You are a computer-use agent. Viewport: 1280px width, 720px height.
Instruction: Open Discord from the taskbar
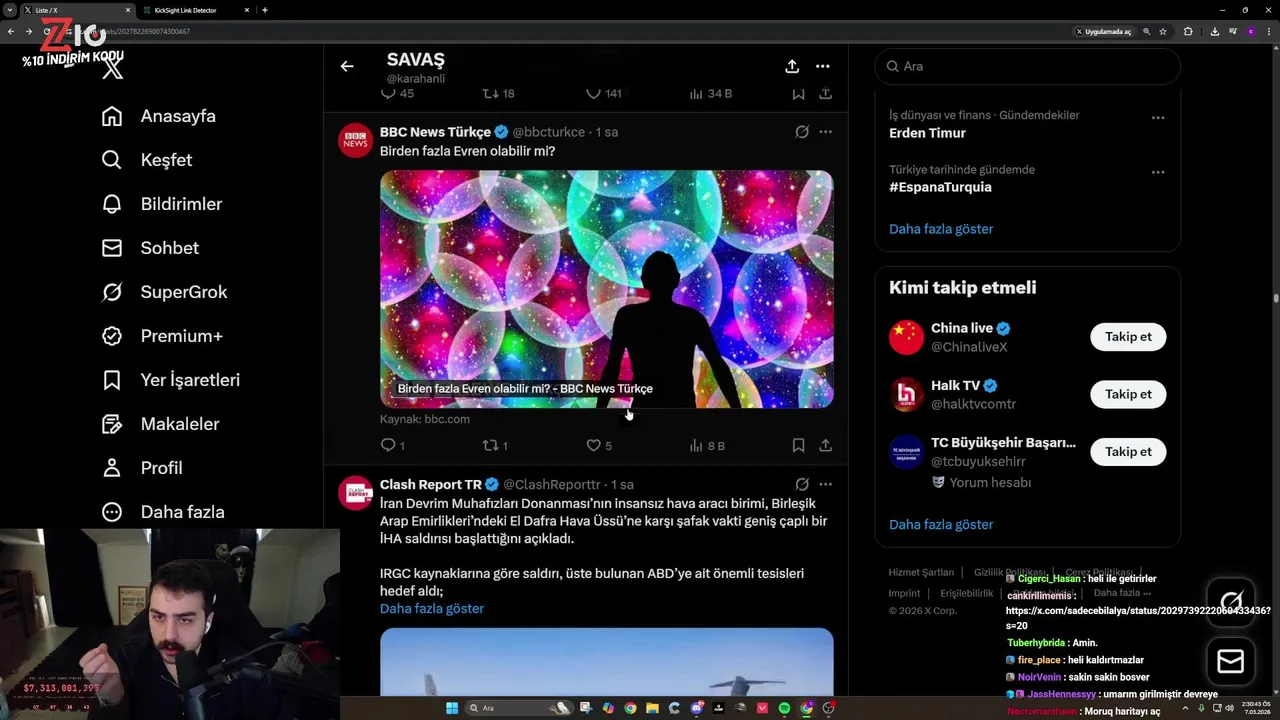pos(696,708)
